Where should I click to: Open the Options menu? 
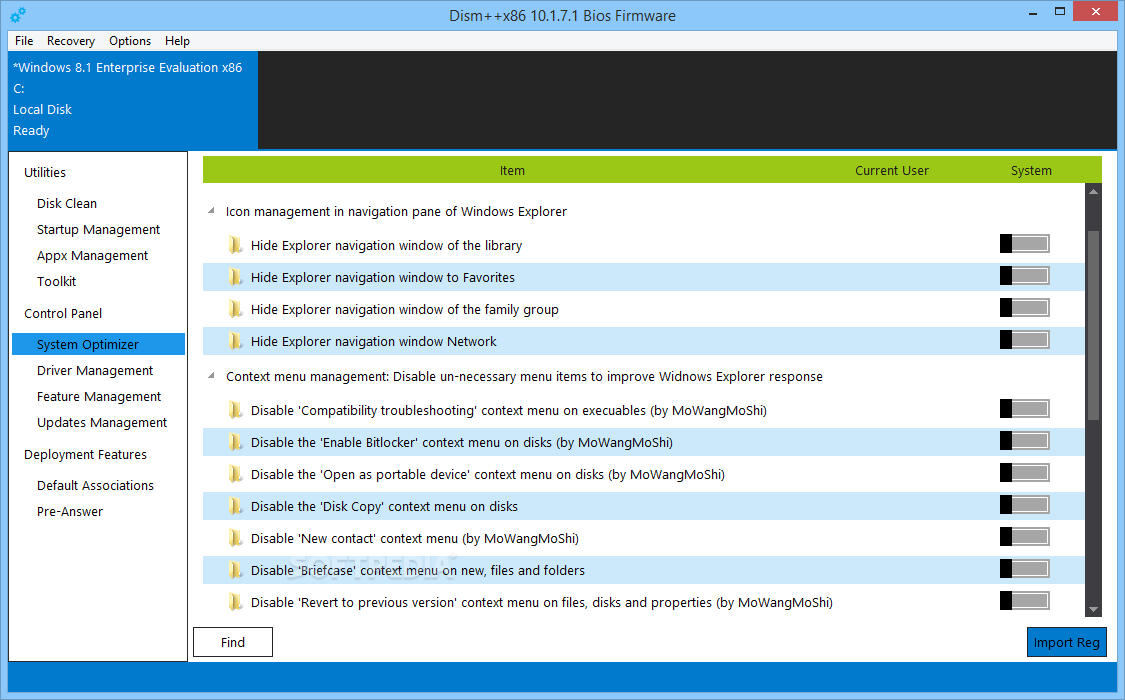(x=130, y=41)
